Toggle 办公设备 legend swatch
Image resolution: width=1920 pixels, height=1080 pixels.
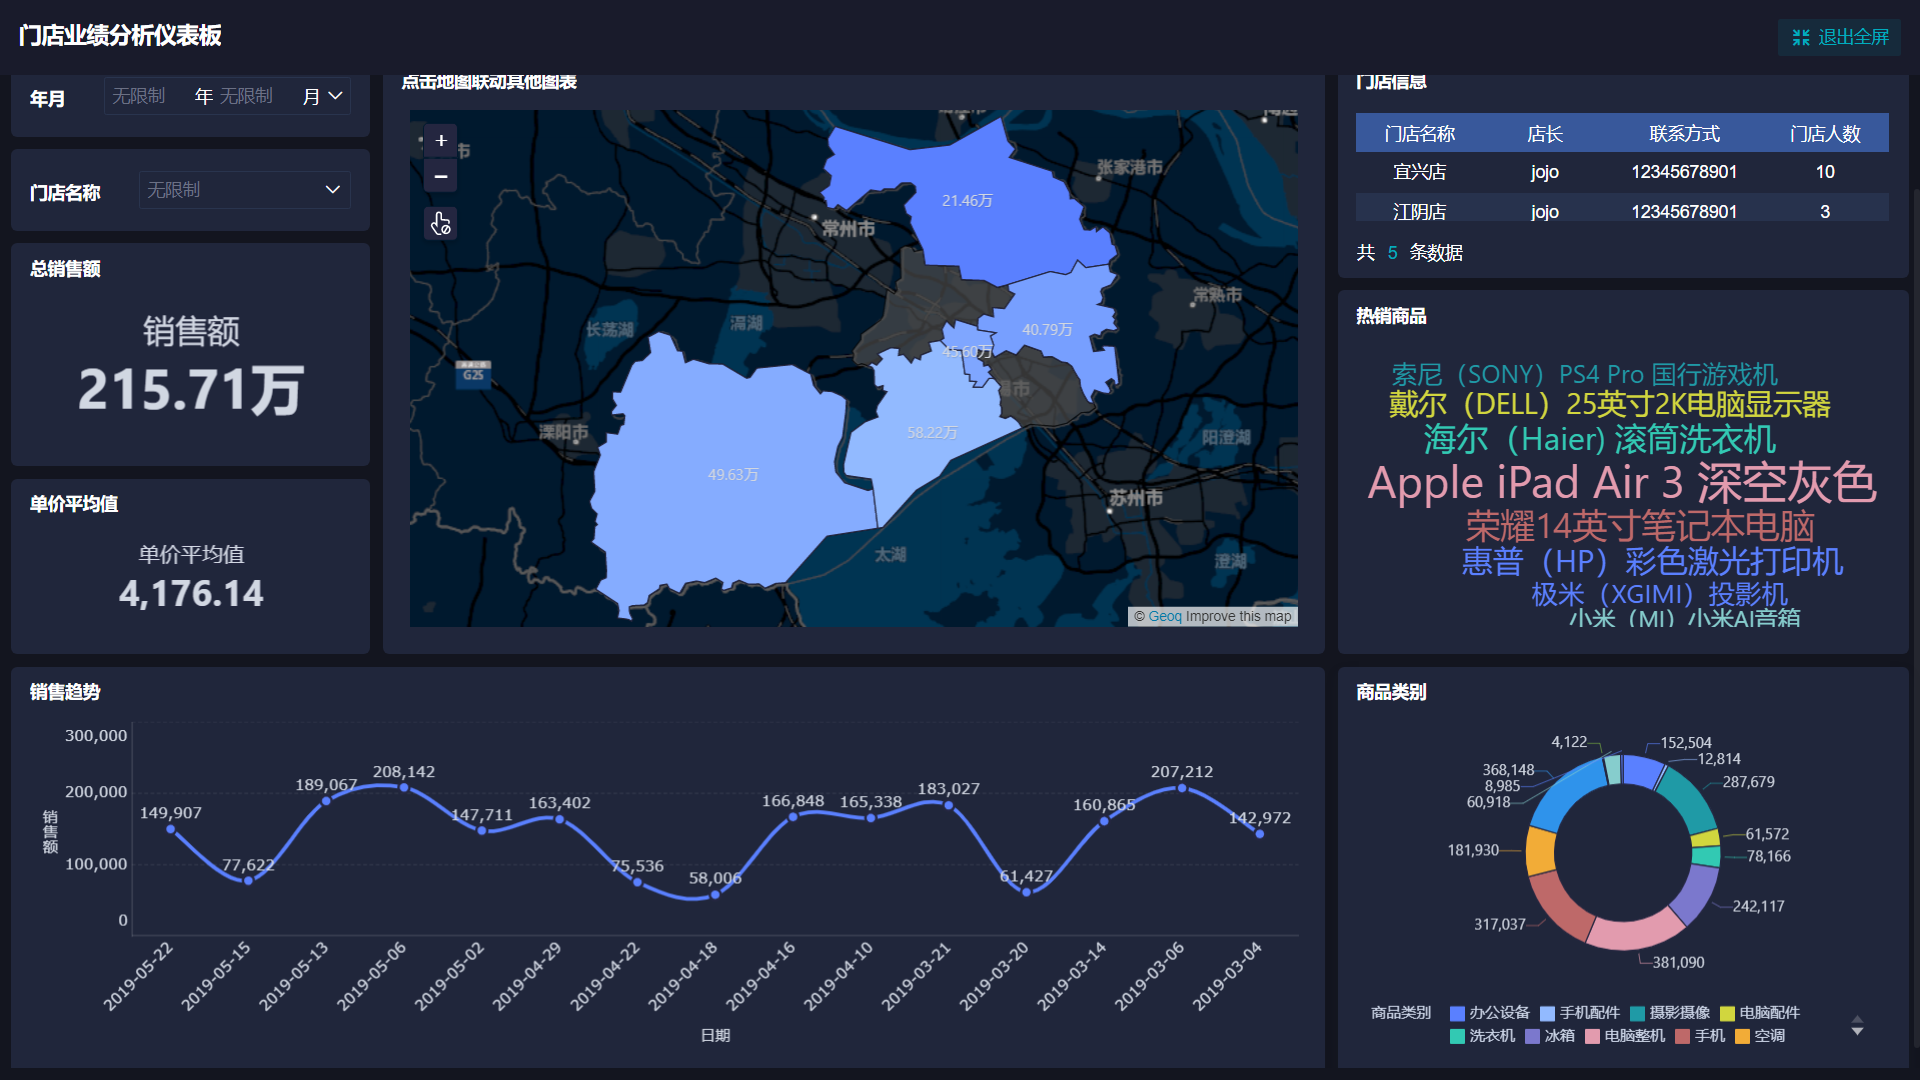(x=1457, y=1014)
